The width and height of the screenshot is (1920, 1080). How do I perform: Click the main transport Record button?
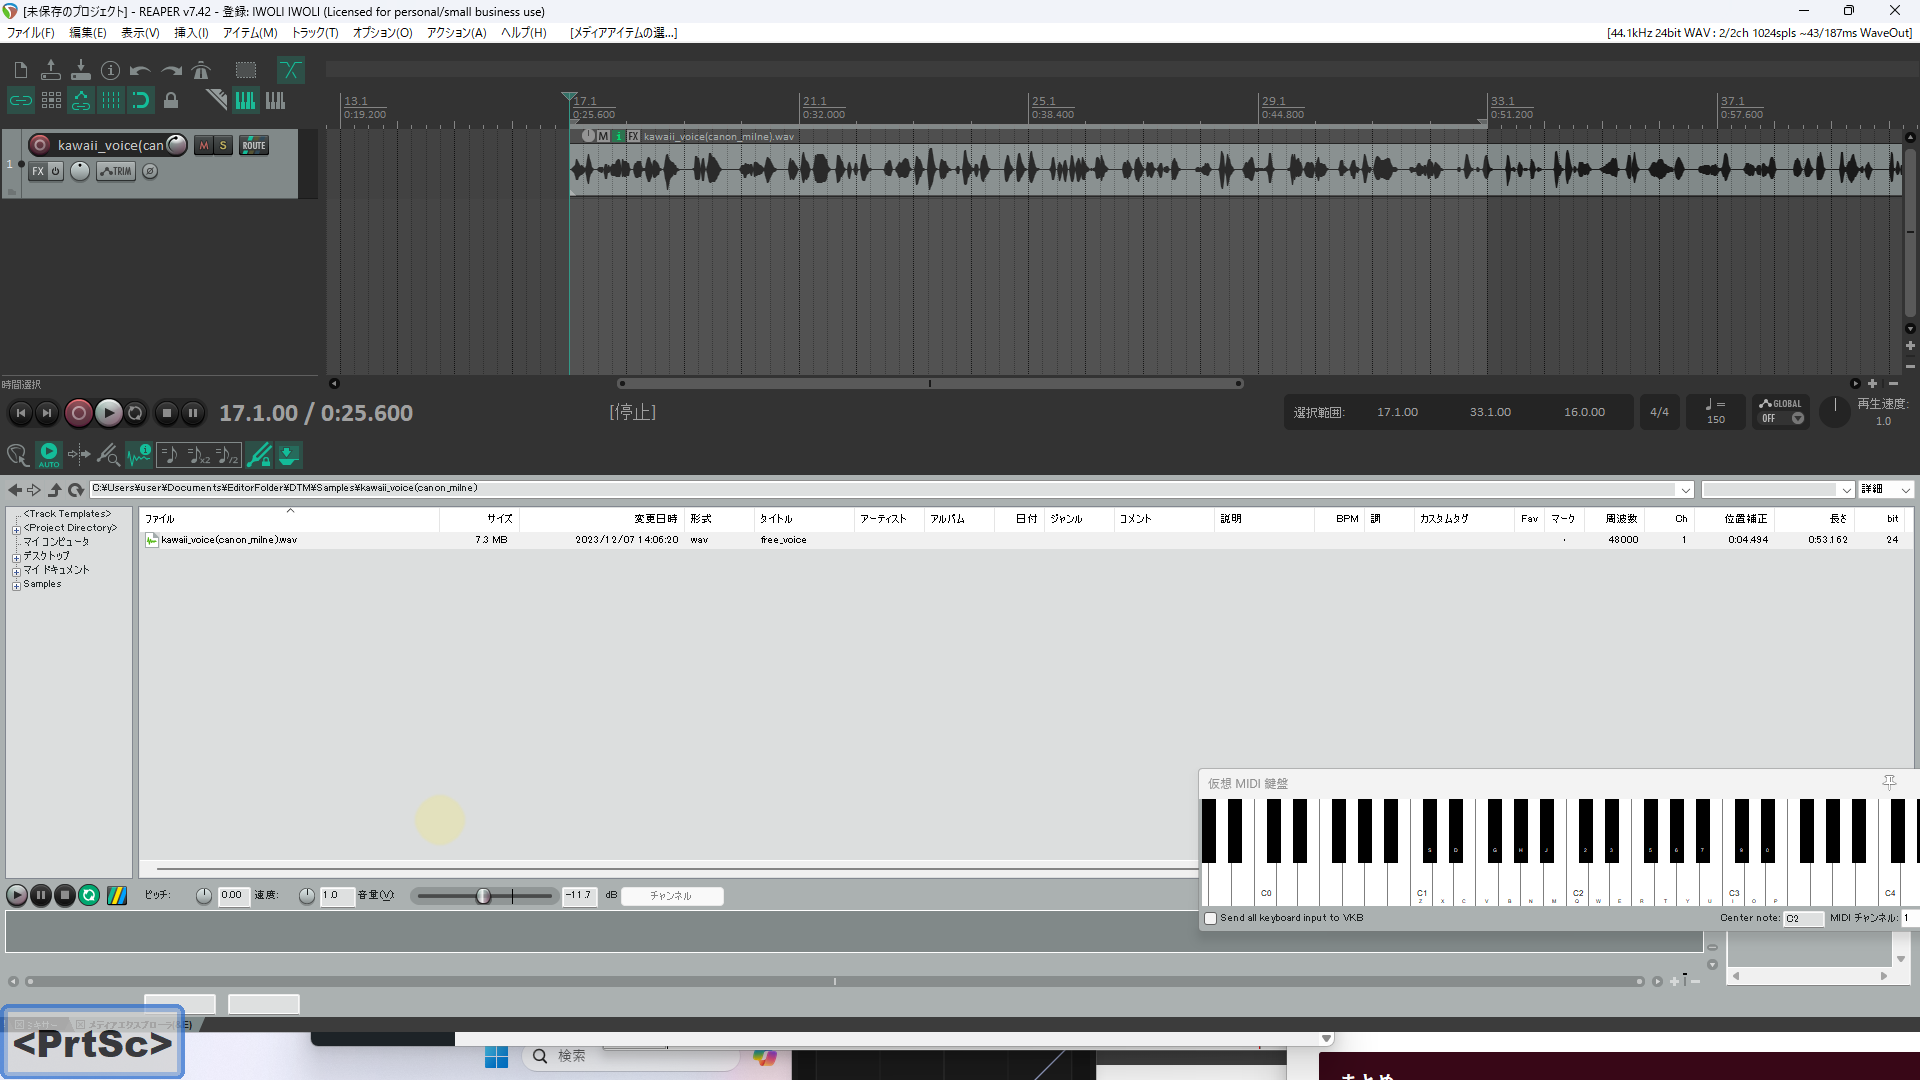coord(78,413)
